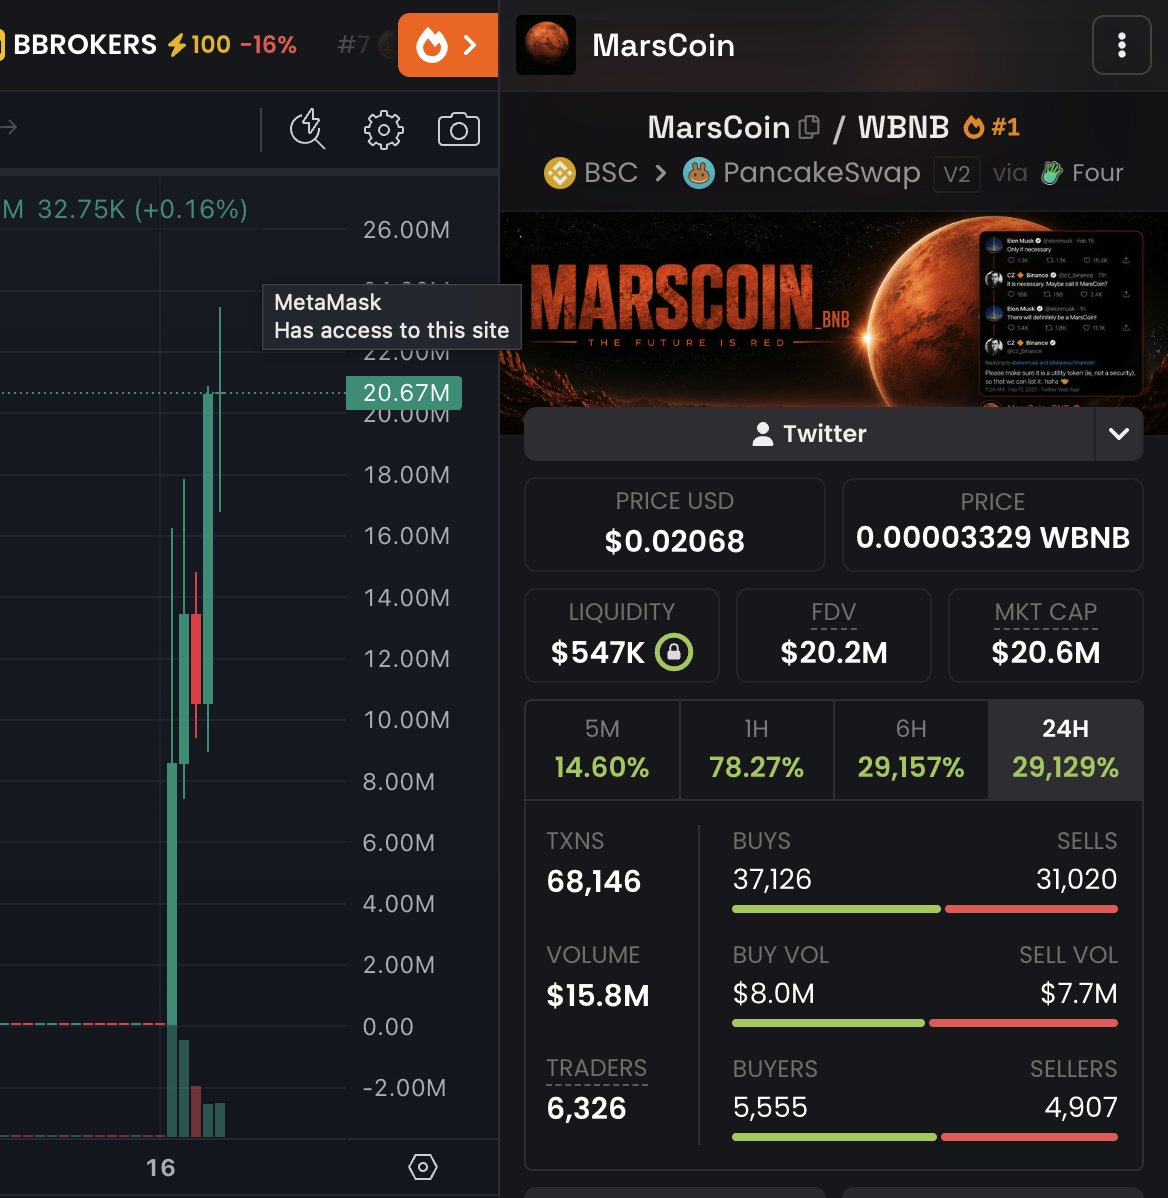Open the three-dot options menu
Image resolution: width=1168 pixels, height=1198 pixels.
(x=1121, y=45)
